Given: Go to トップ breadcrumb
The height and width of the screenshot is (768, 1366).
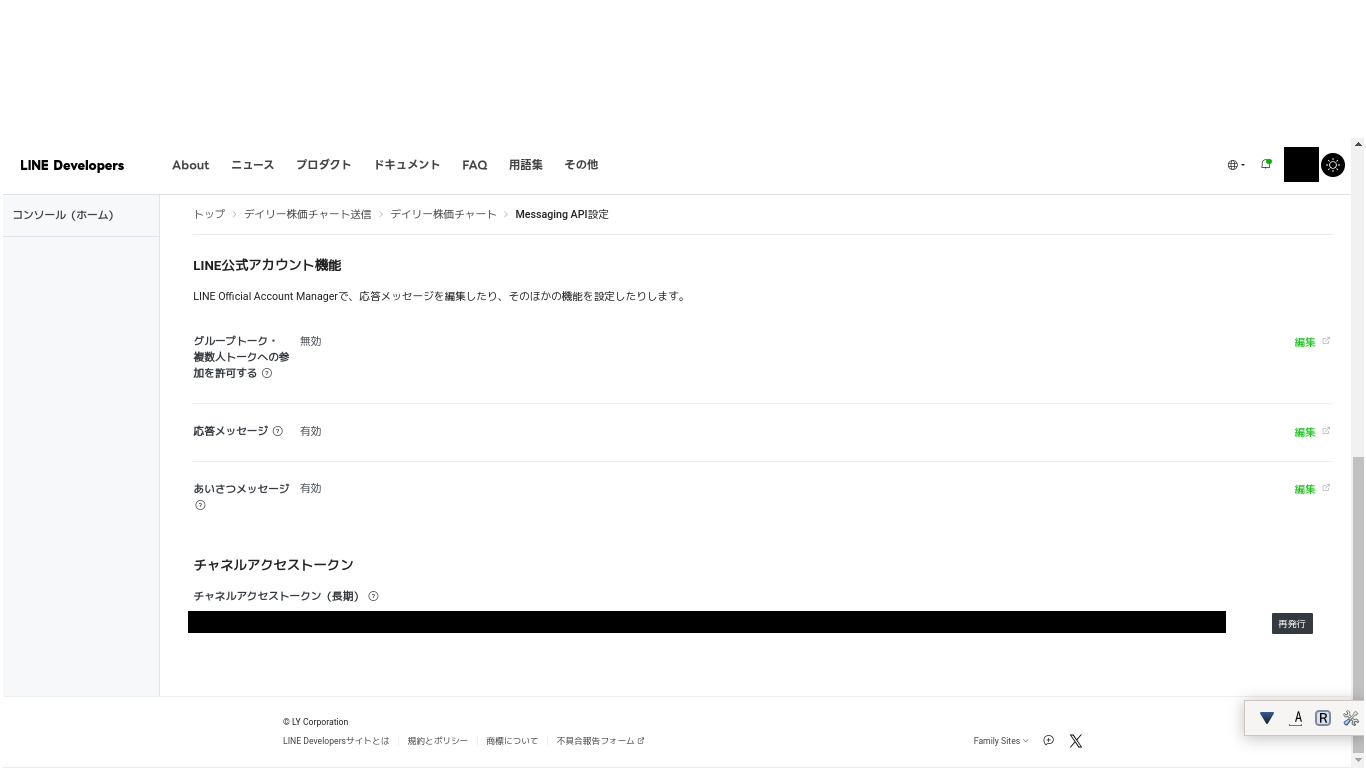Looking at the screenshot, I should pos(209,214).
